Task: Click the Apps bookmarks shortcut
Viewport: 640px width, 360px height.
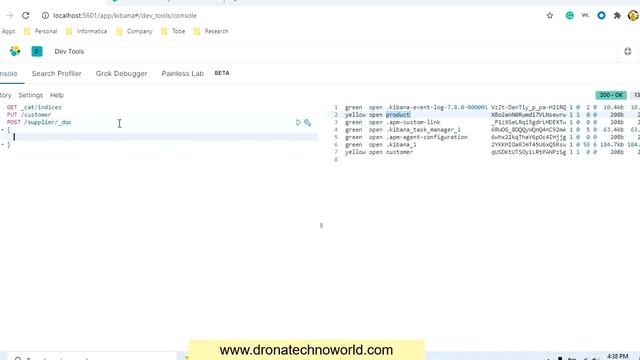Action: pos(8,31)
